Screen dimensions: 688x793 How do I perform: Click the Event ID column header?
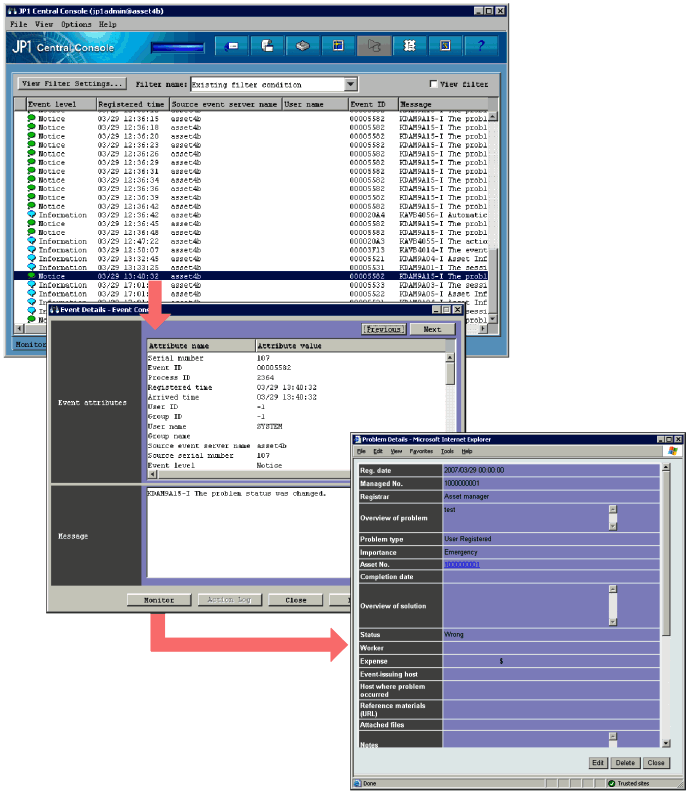[x=374, y=104]
